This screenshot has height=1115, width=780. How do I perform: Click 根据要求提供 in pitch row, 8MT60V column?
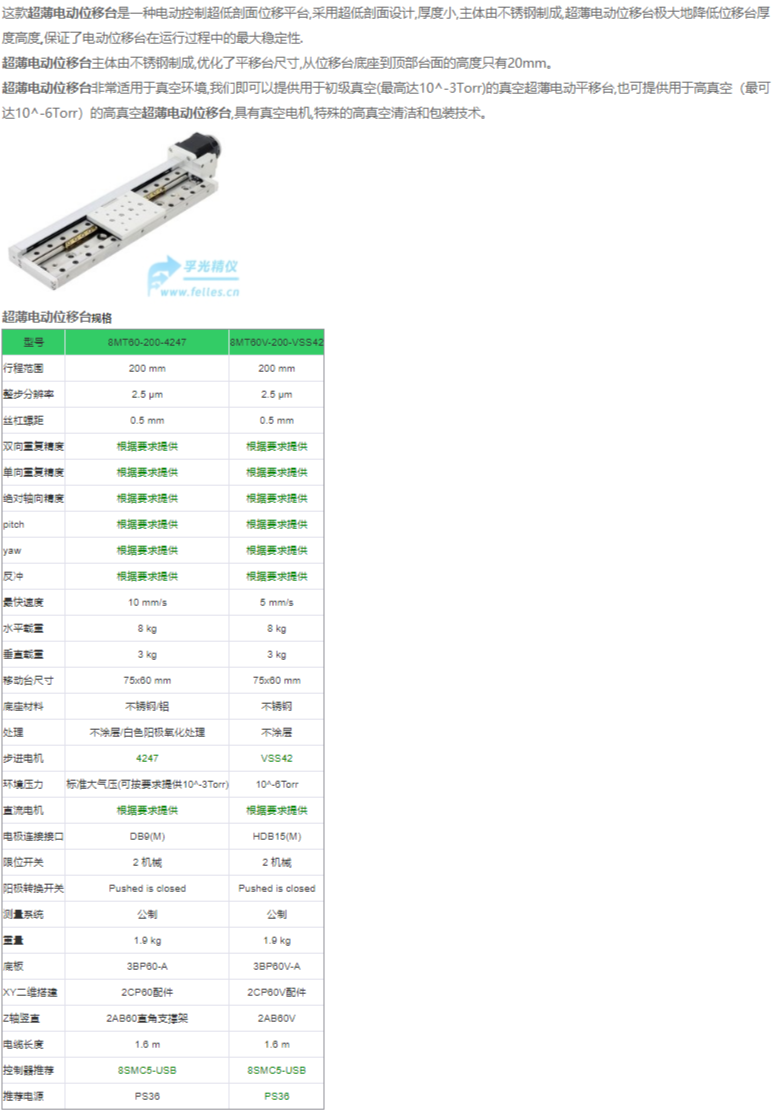(x=277, y=524)
